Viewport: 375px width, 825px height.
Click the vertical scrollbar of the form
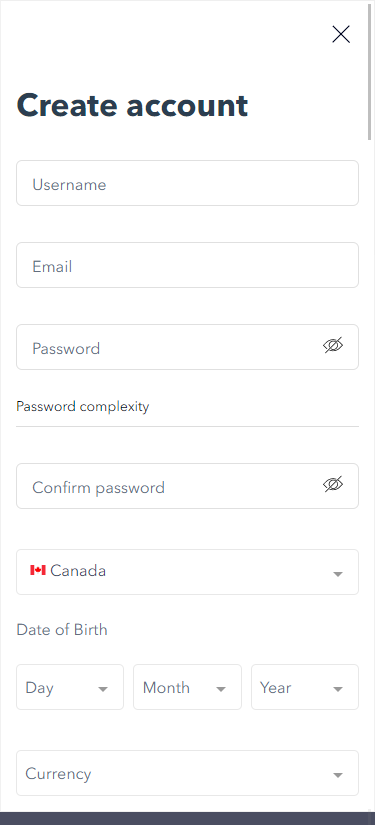371,72
